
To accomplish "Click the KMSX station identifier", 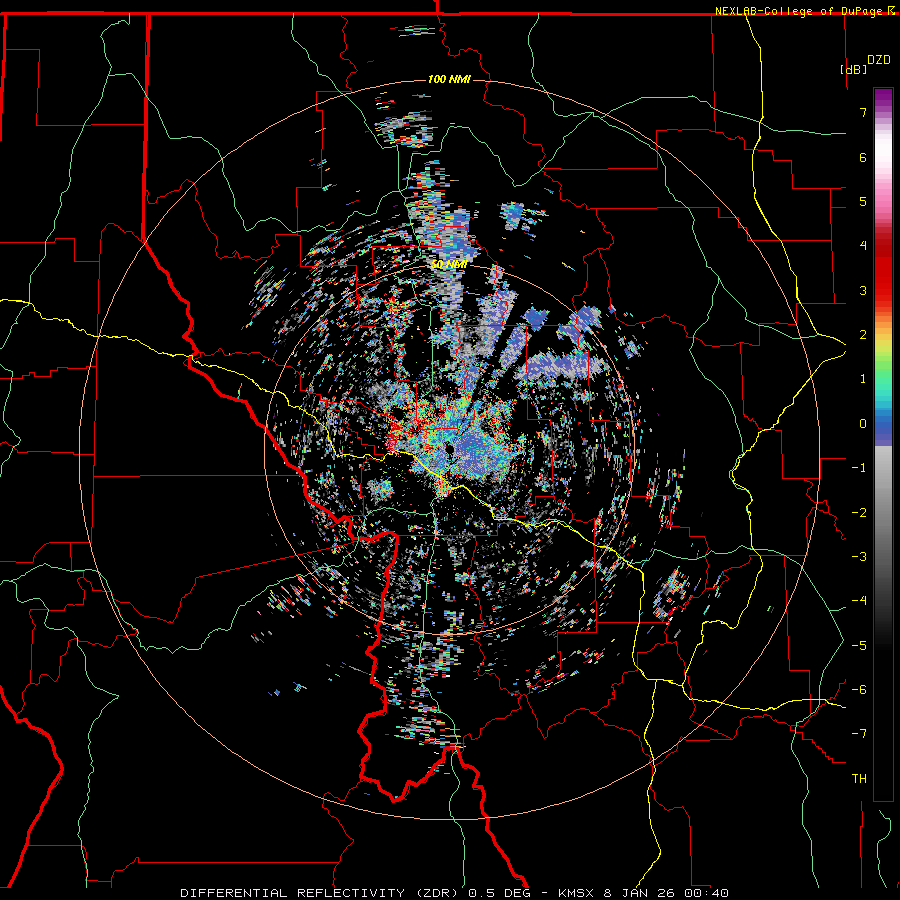I will [577, 893].
